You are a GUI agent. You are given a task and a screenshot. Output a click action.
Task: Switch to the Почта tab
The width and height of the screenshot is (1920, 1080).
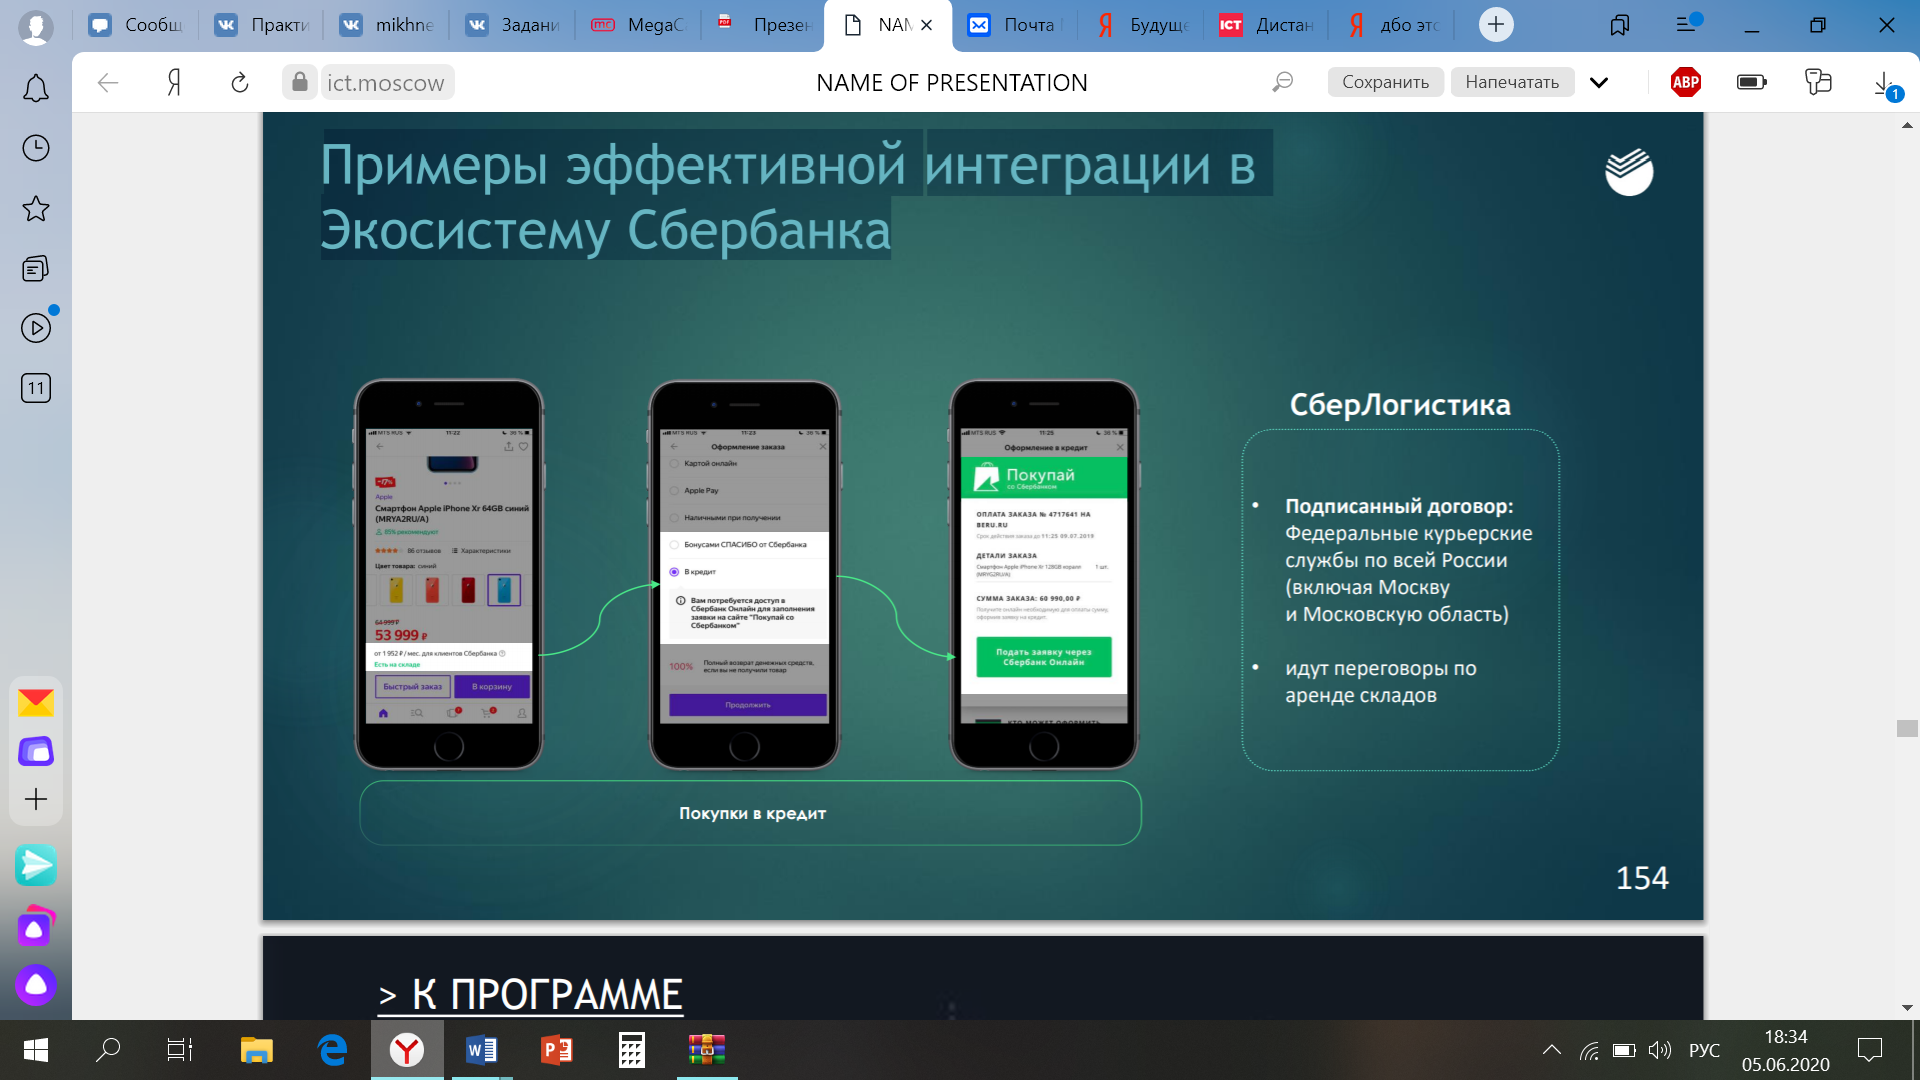click(1014, 25)
